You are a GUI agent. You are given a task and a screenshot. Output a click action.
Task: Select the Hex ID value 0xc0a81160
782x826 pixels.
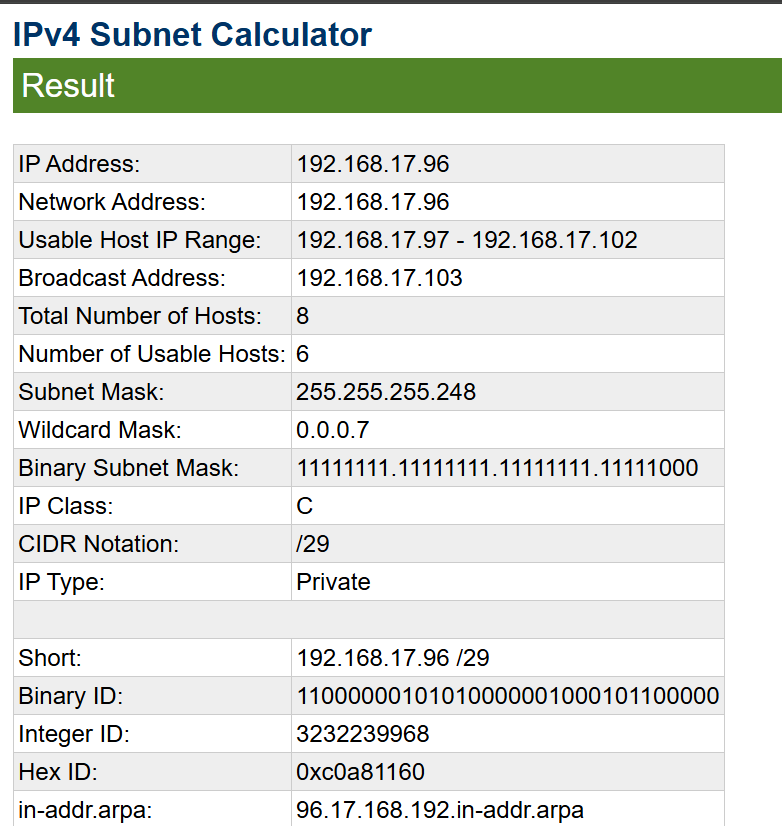(360, 772)
